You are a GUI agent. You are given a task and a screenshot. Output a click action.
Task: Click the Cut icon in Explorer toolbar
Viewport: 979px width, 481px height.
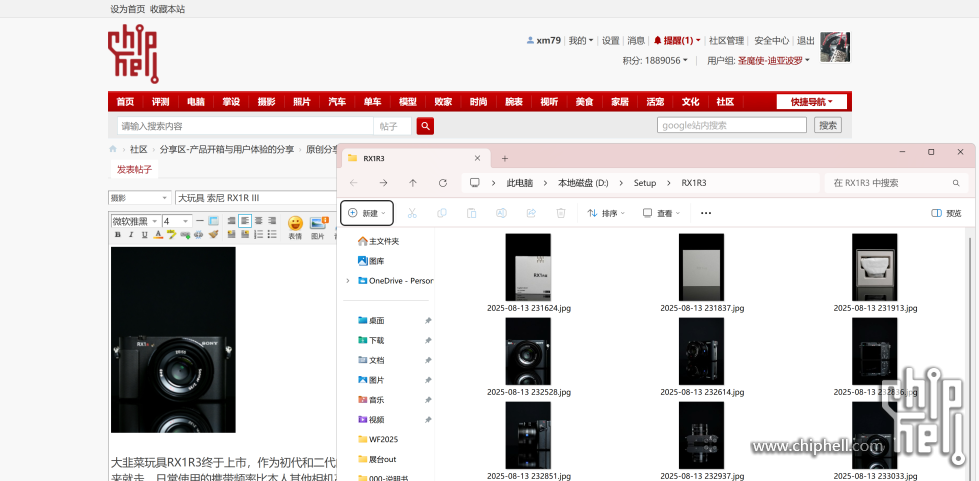click(412, 213)
